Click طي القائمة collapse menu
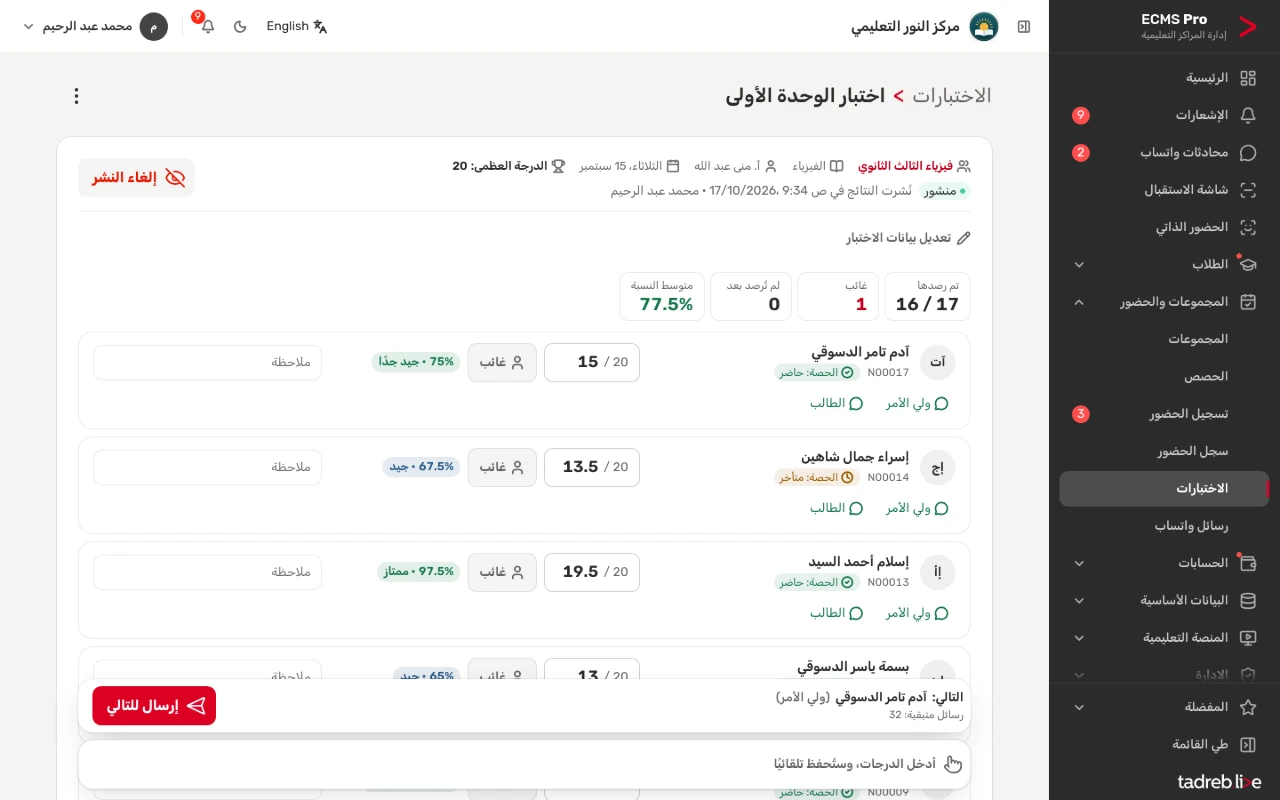Screen dimensions: 1280x800 click(x=1164, y=745)
